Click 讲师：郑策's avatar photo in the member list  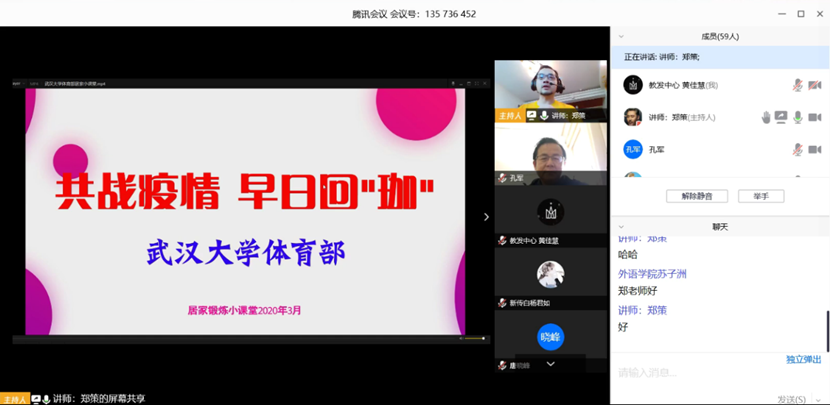pos(633,117)
